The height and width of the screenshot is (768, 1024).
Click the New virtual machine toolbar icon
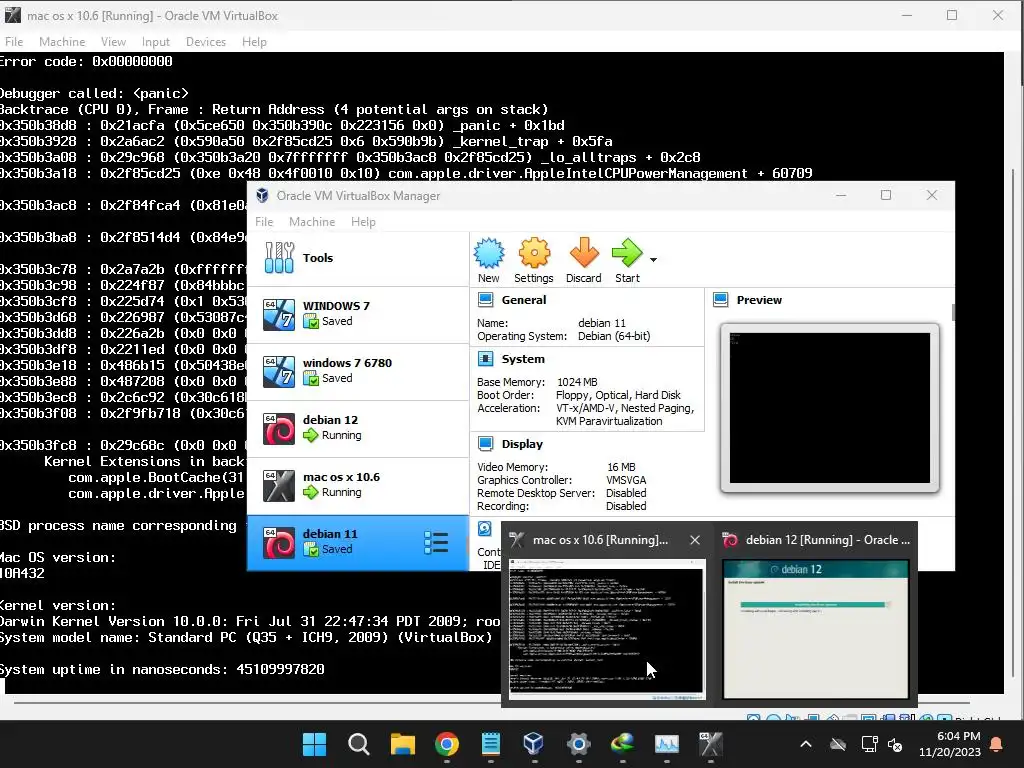pos(488,253)
